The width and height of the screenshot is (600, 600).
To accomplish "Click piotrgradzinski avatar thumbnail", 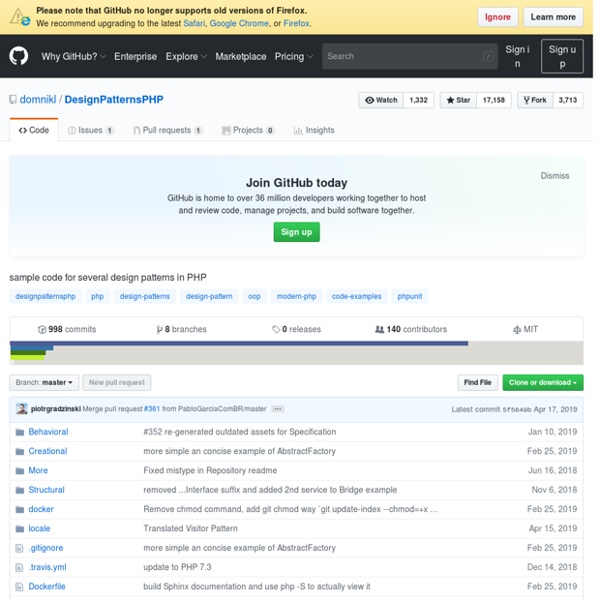I will (x=21, y=409).
